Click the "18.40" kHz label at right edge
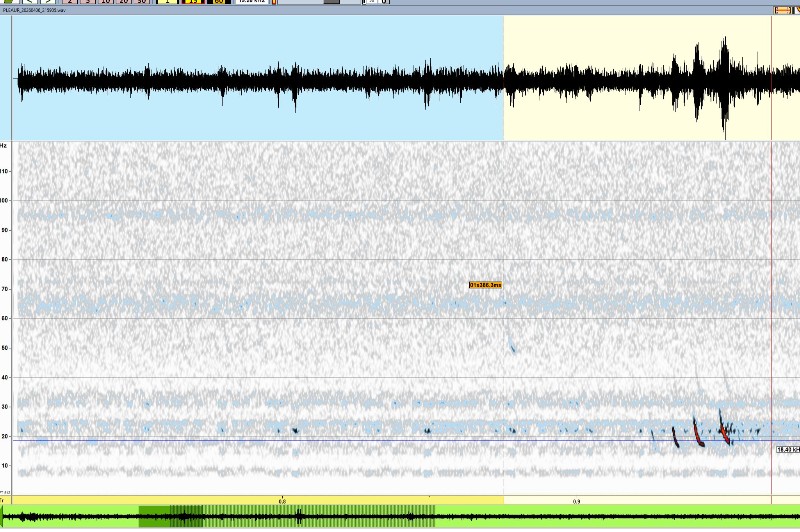The height and width of the screenshot is (532, 800). coord(787,450)
